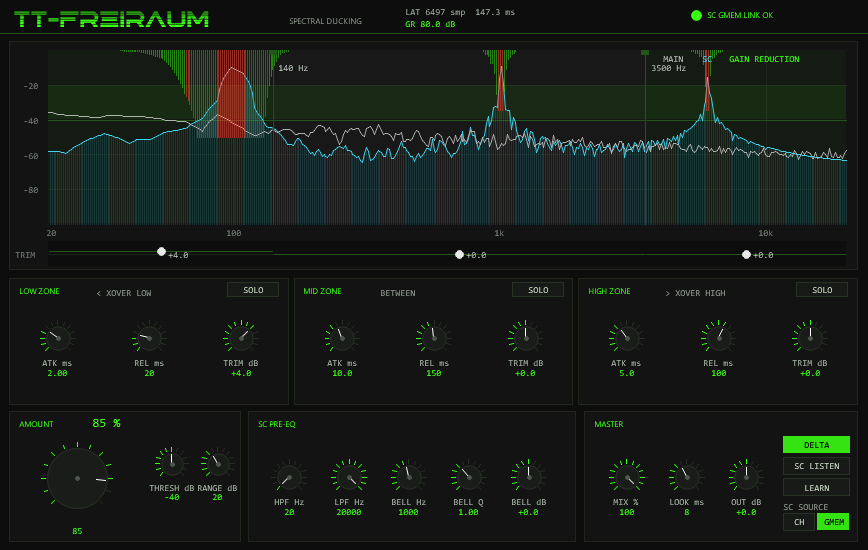Click the MAIN legend label
Viewport: 868px width, 550px height.
coord(673,59)
